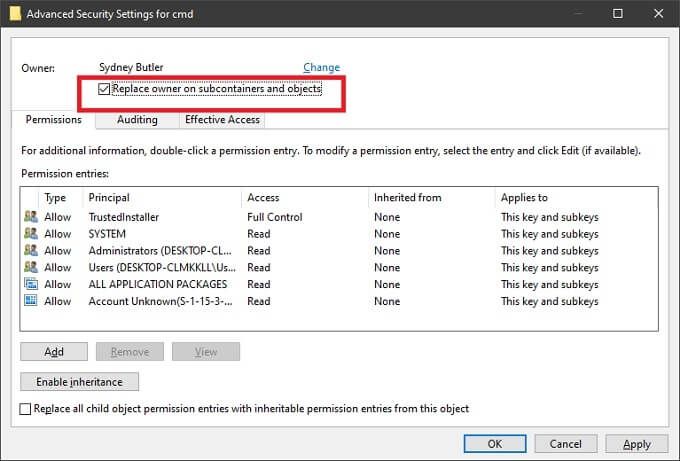Click the user icon beside SYSTEM entry
This screenshot has height=461, width=680.
pyautogui.click(x=30, y=234)
